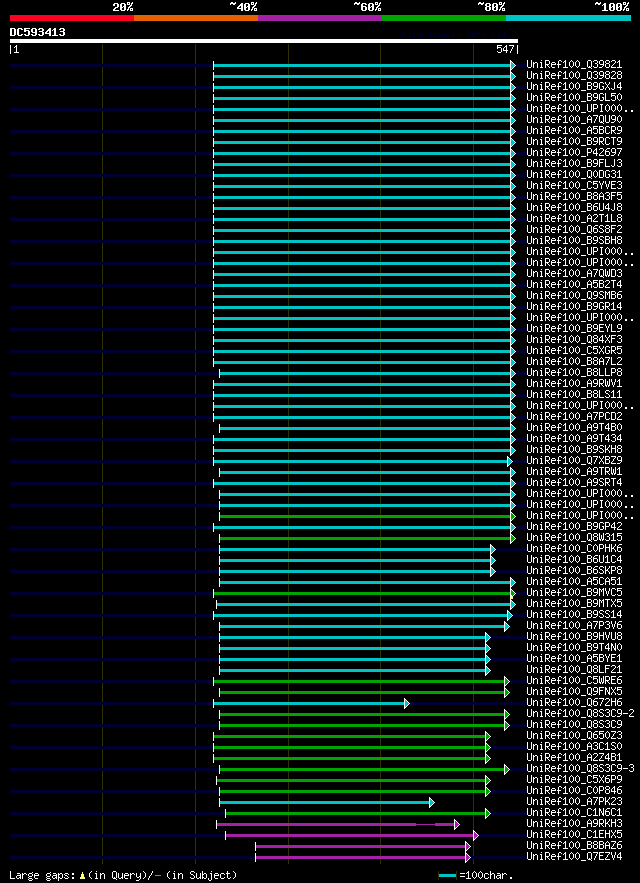
Task: Click the purple alignment bar for B8BAZ6
Action: [363, 846]
